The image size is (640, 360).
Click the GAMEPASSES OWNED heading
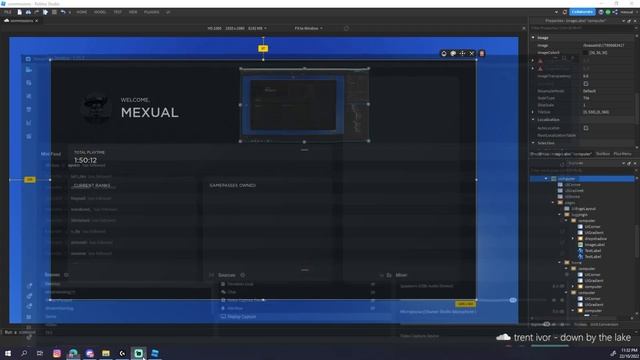[x=233, y=185]
